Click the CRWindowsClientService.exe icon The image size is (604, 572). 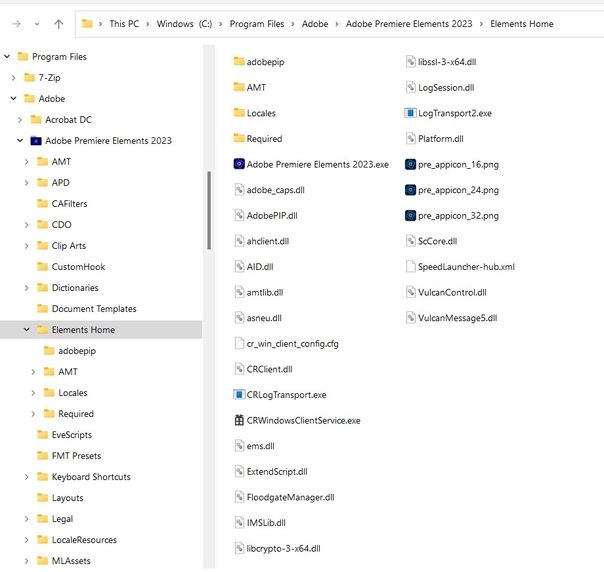[239, 420]
